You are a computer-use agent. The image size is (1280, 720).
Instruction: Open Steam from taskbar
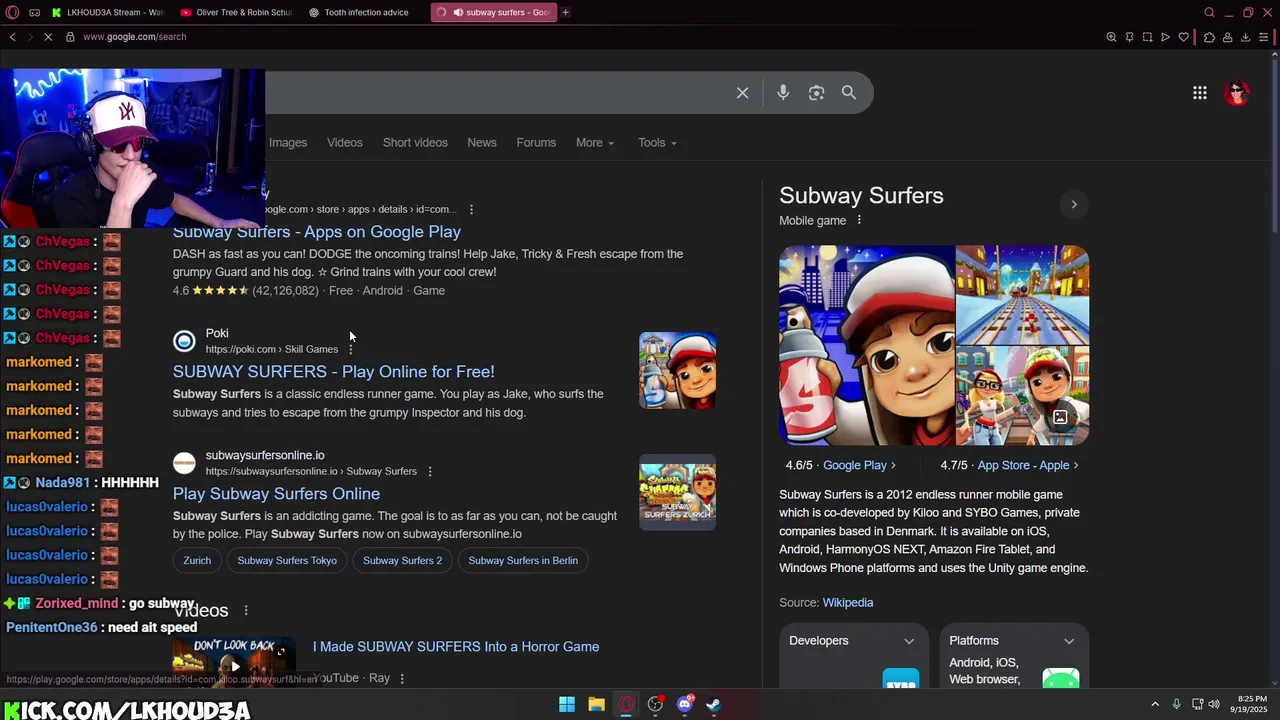(x=713, y=705)
